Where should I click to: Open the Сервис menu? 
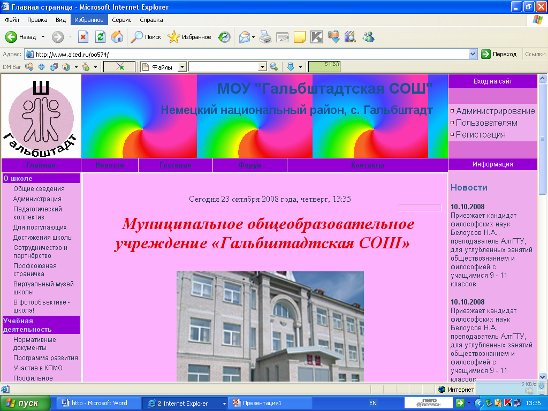121,20
